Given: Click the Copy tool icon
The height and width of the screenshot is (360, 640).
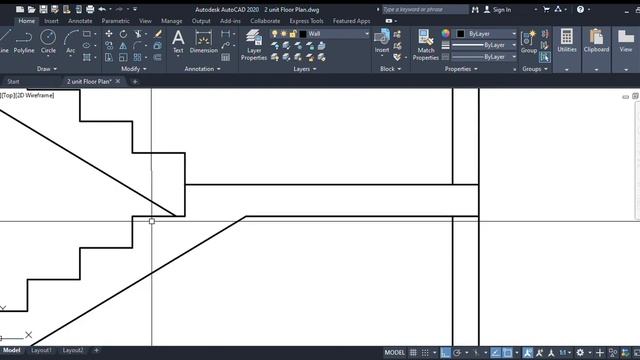Looking at the screenshot, I should point(109,46).
